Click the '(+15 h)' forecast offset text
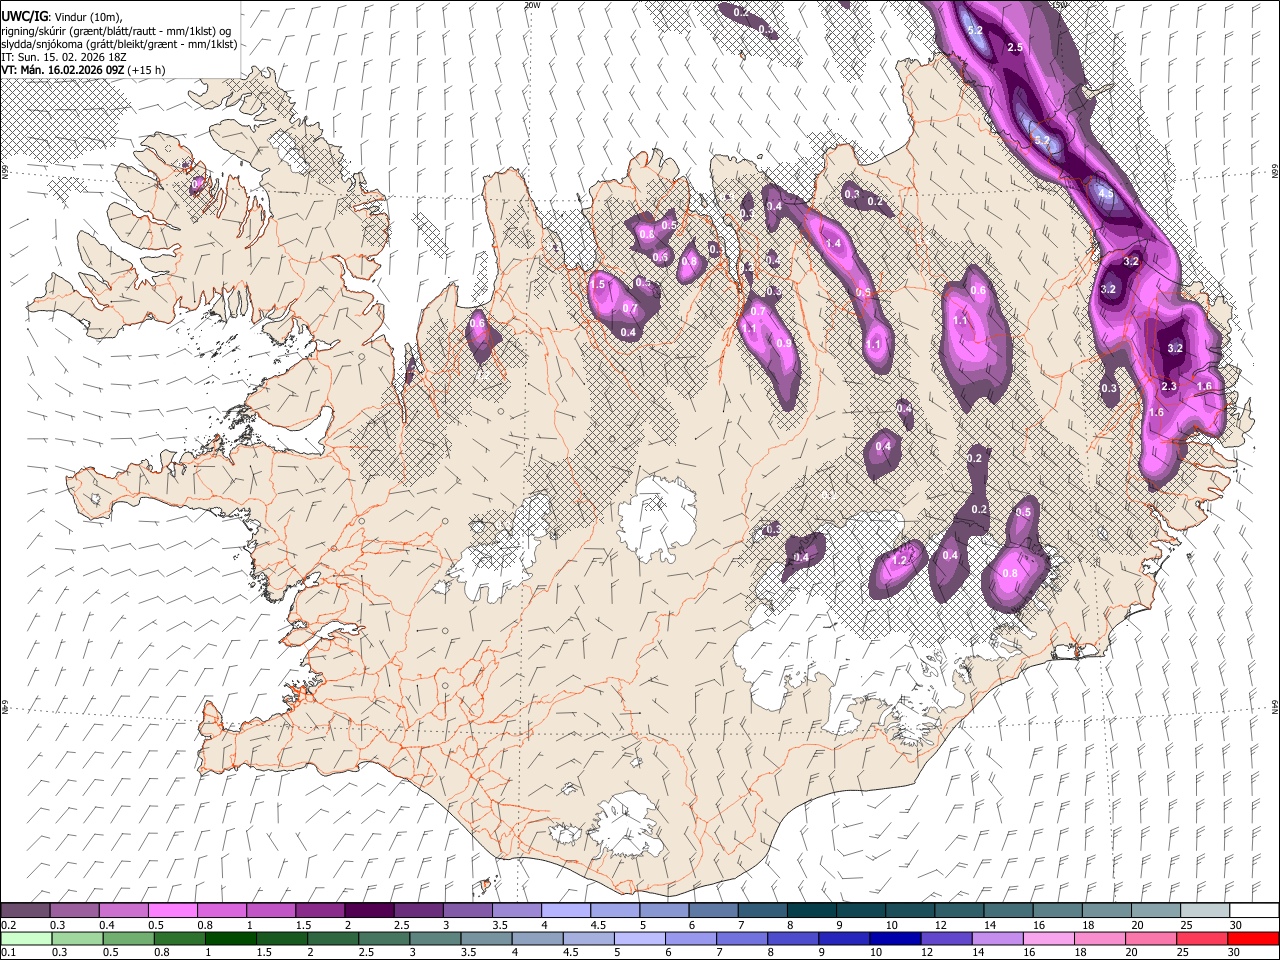Viewport: 1280px width, 960px height. (x=147, y=70)
